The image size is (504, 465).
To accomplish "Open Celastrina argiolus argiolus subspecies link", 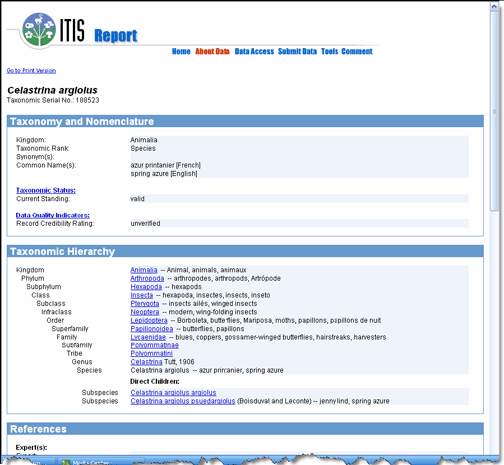I will 173,393.
